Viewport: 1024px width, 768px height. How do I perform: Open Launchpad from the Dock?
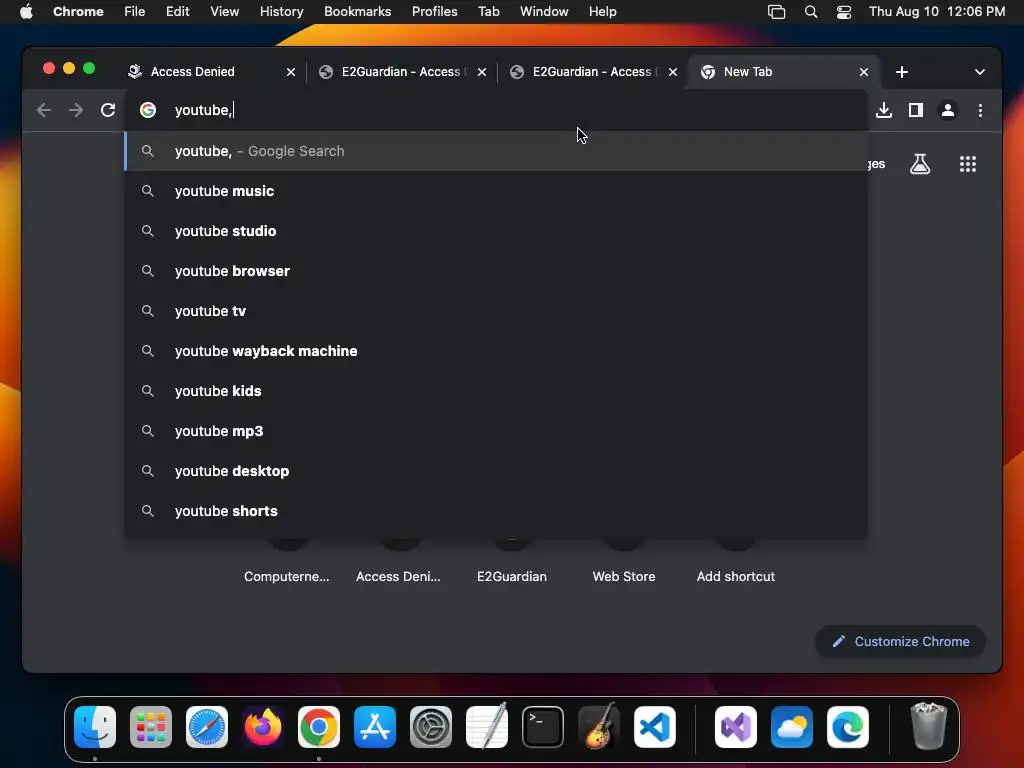(151, 727)
